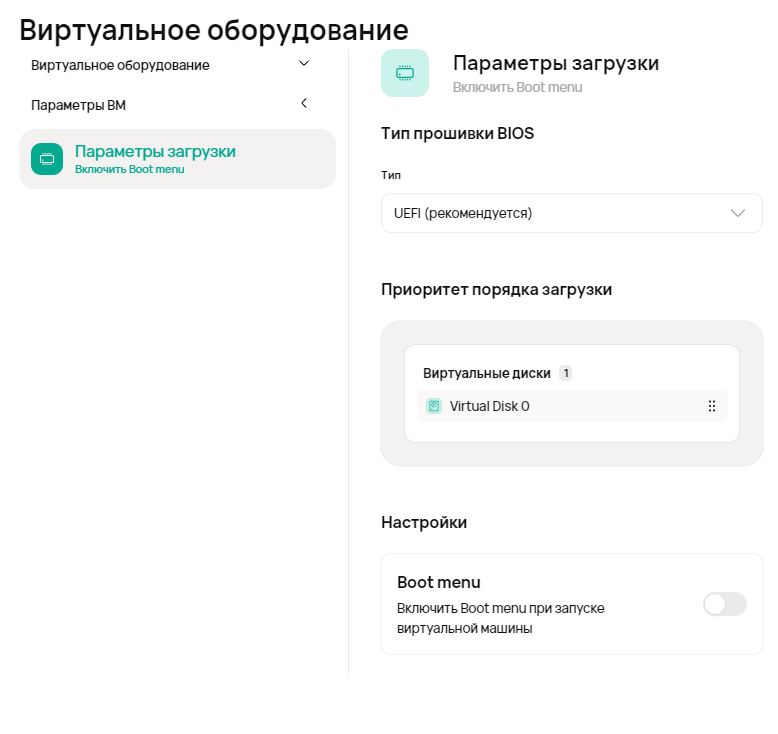Click the Включить Boot menu sidebar subtitle
778x734 pixels.
coord(130,169)
